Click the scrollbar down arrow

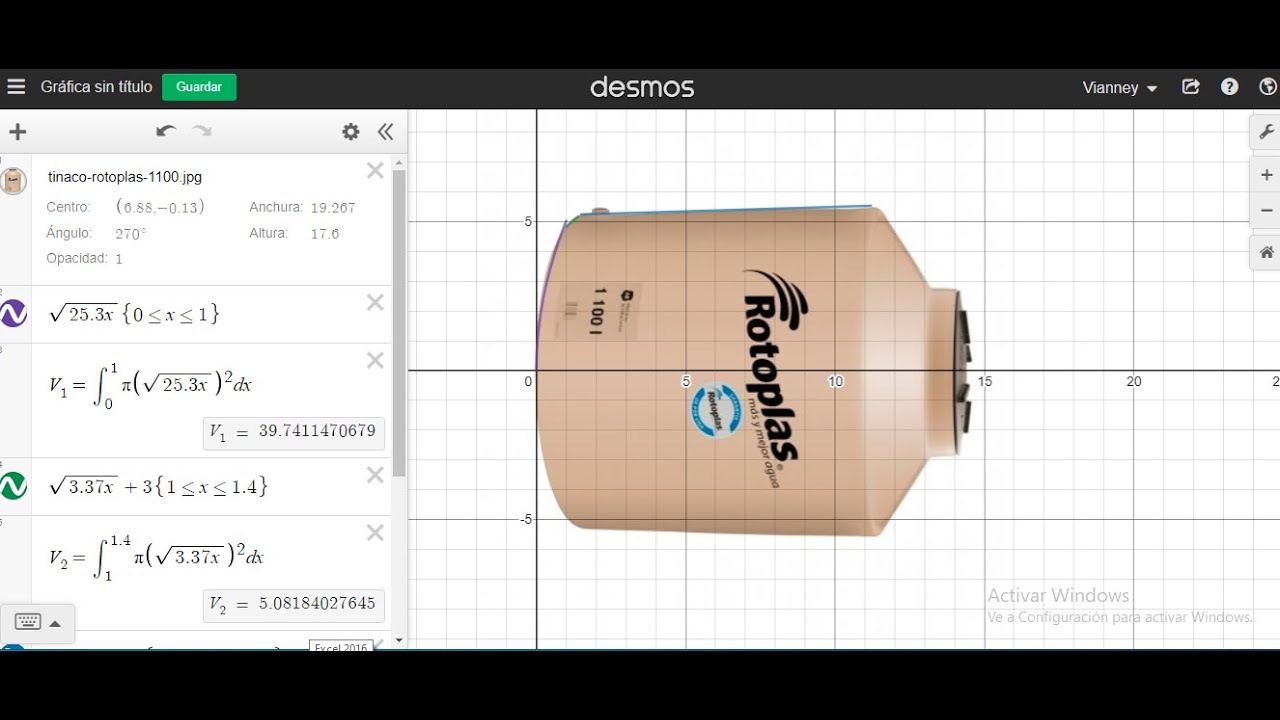pyautogui.click(x=399, y=640)
